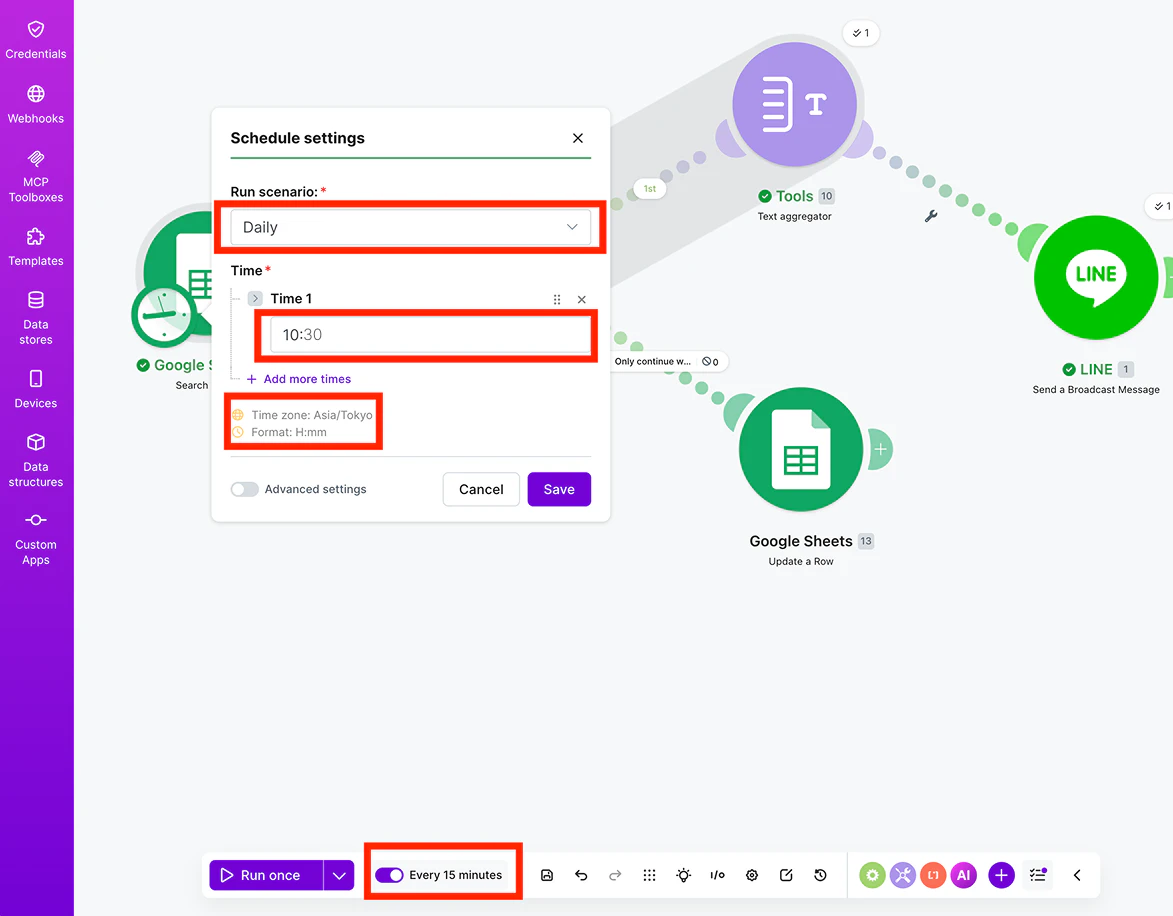Click the green Flow control icon
This screenshot has height=916, width=1173.
(872, 875)
